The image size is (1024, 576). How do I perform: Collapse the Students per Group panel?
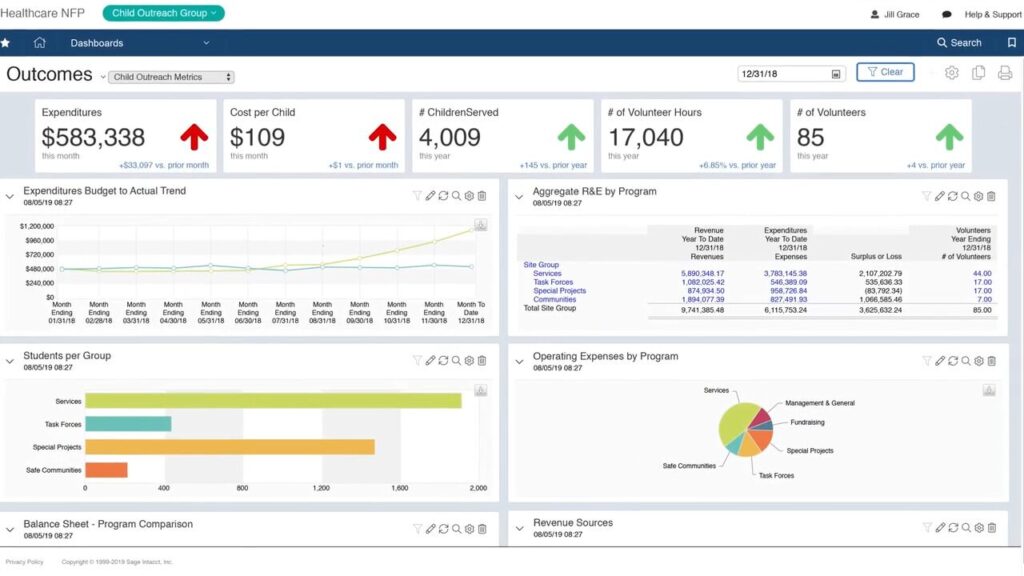click(x=10, y=361)
